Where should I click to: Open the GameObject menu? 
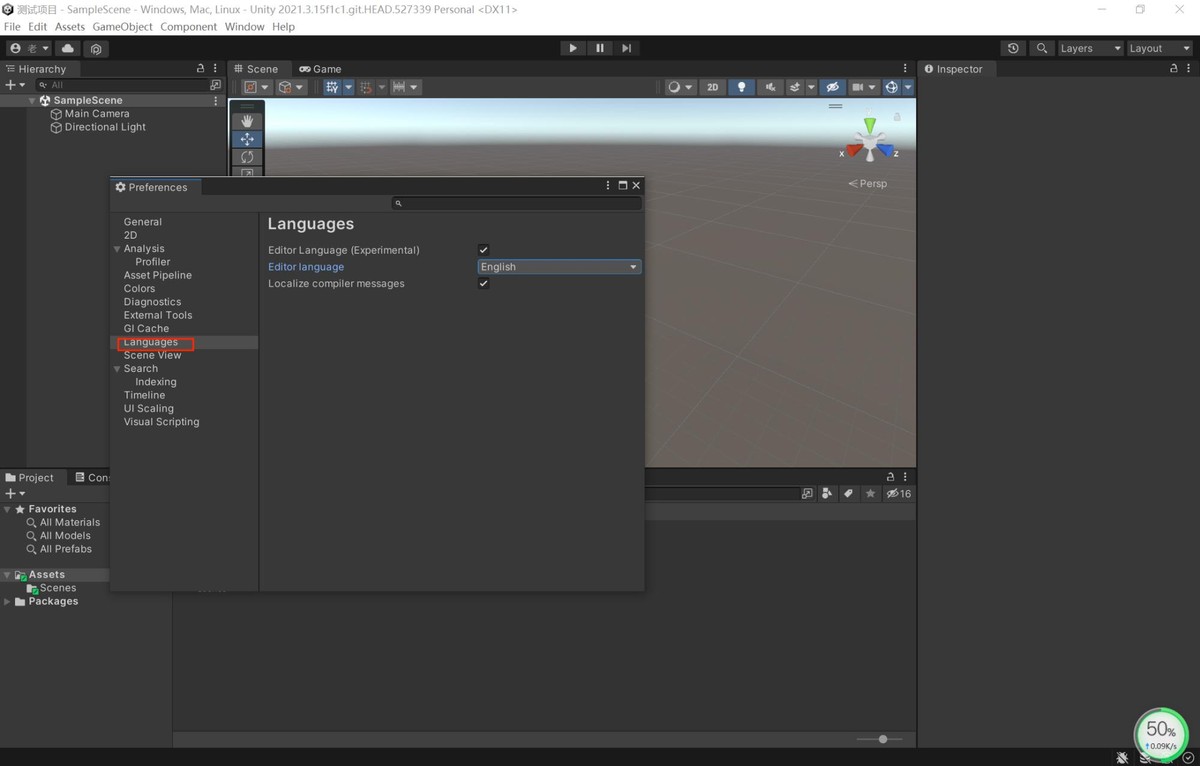[x=122, y=27]
